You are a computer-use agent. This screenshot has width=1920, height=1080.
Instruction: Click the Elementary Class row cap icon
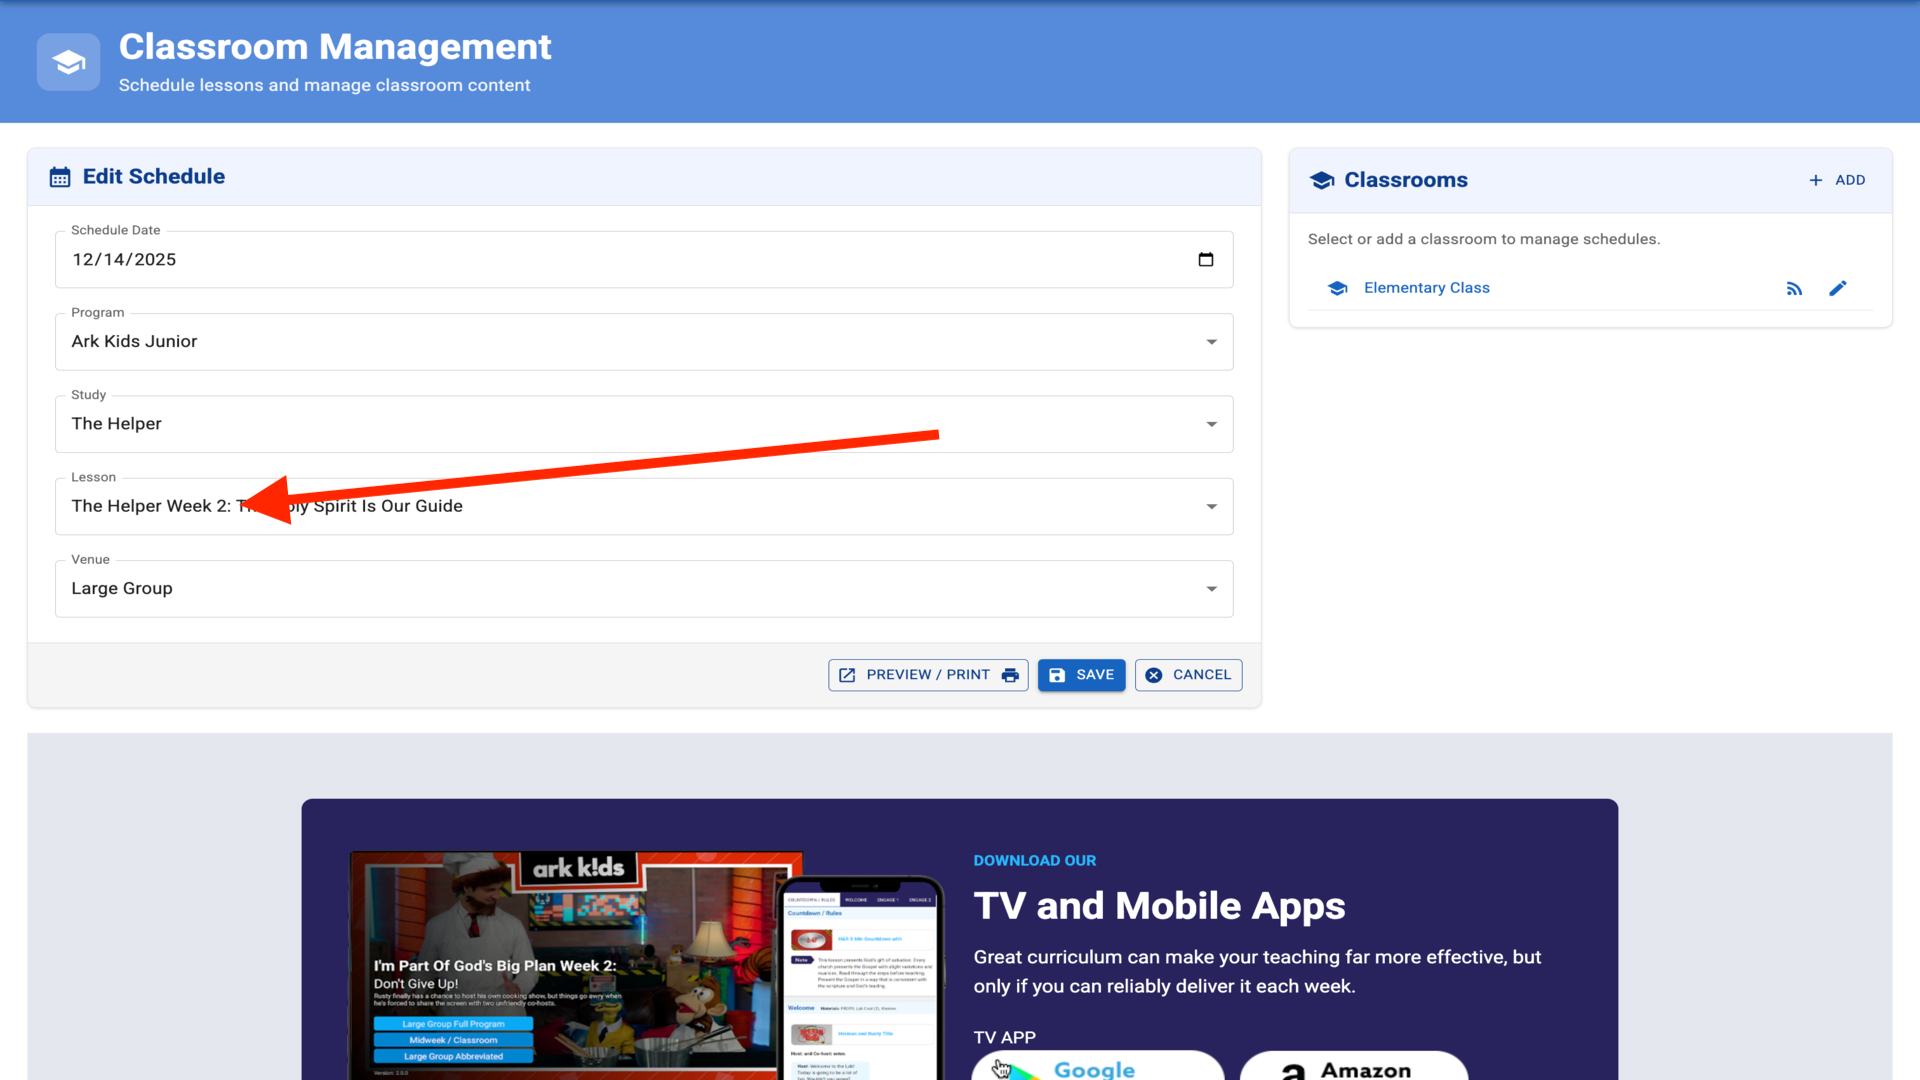(1337, 289)
